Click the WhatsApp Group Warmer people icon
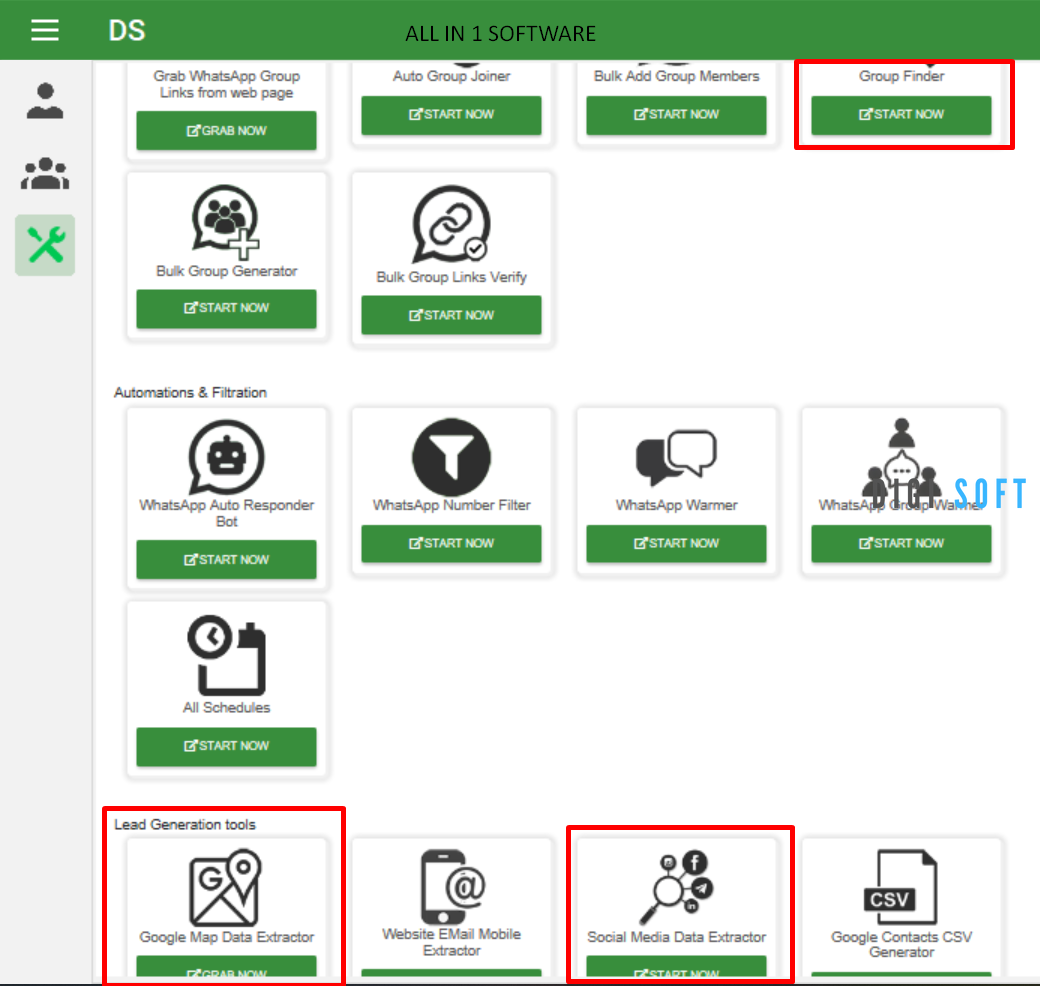1040x986 pixels. (901, 459)
